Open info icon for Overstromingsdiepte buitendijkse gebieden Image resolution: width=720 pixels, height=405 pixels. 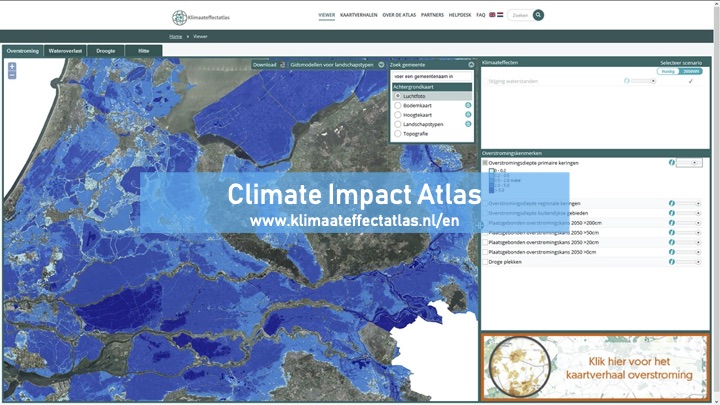671,213
